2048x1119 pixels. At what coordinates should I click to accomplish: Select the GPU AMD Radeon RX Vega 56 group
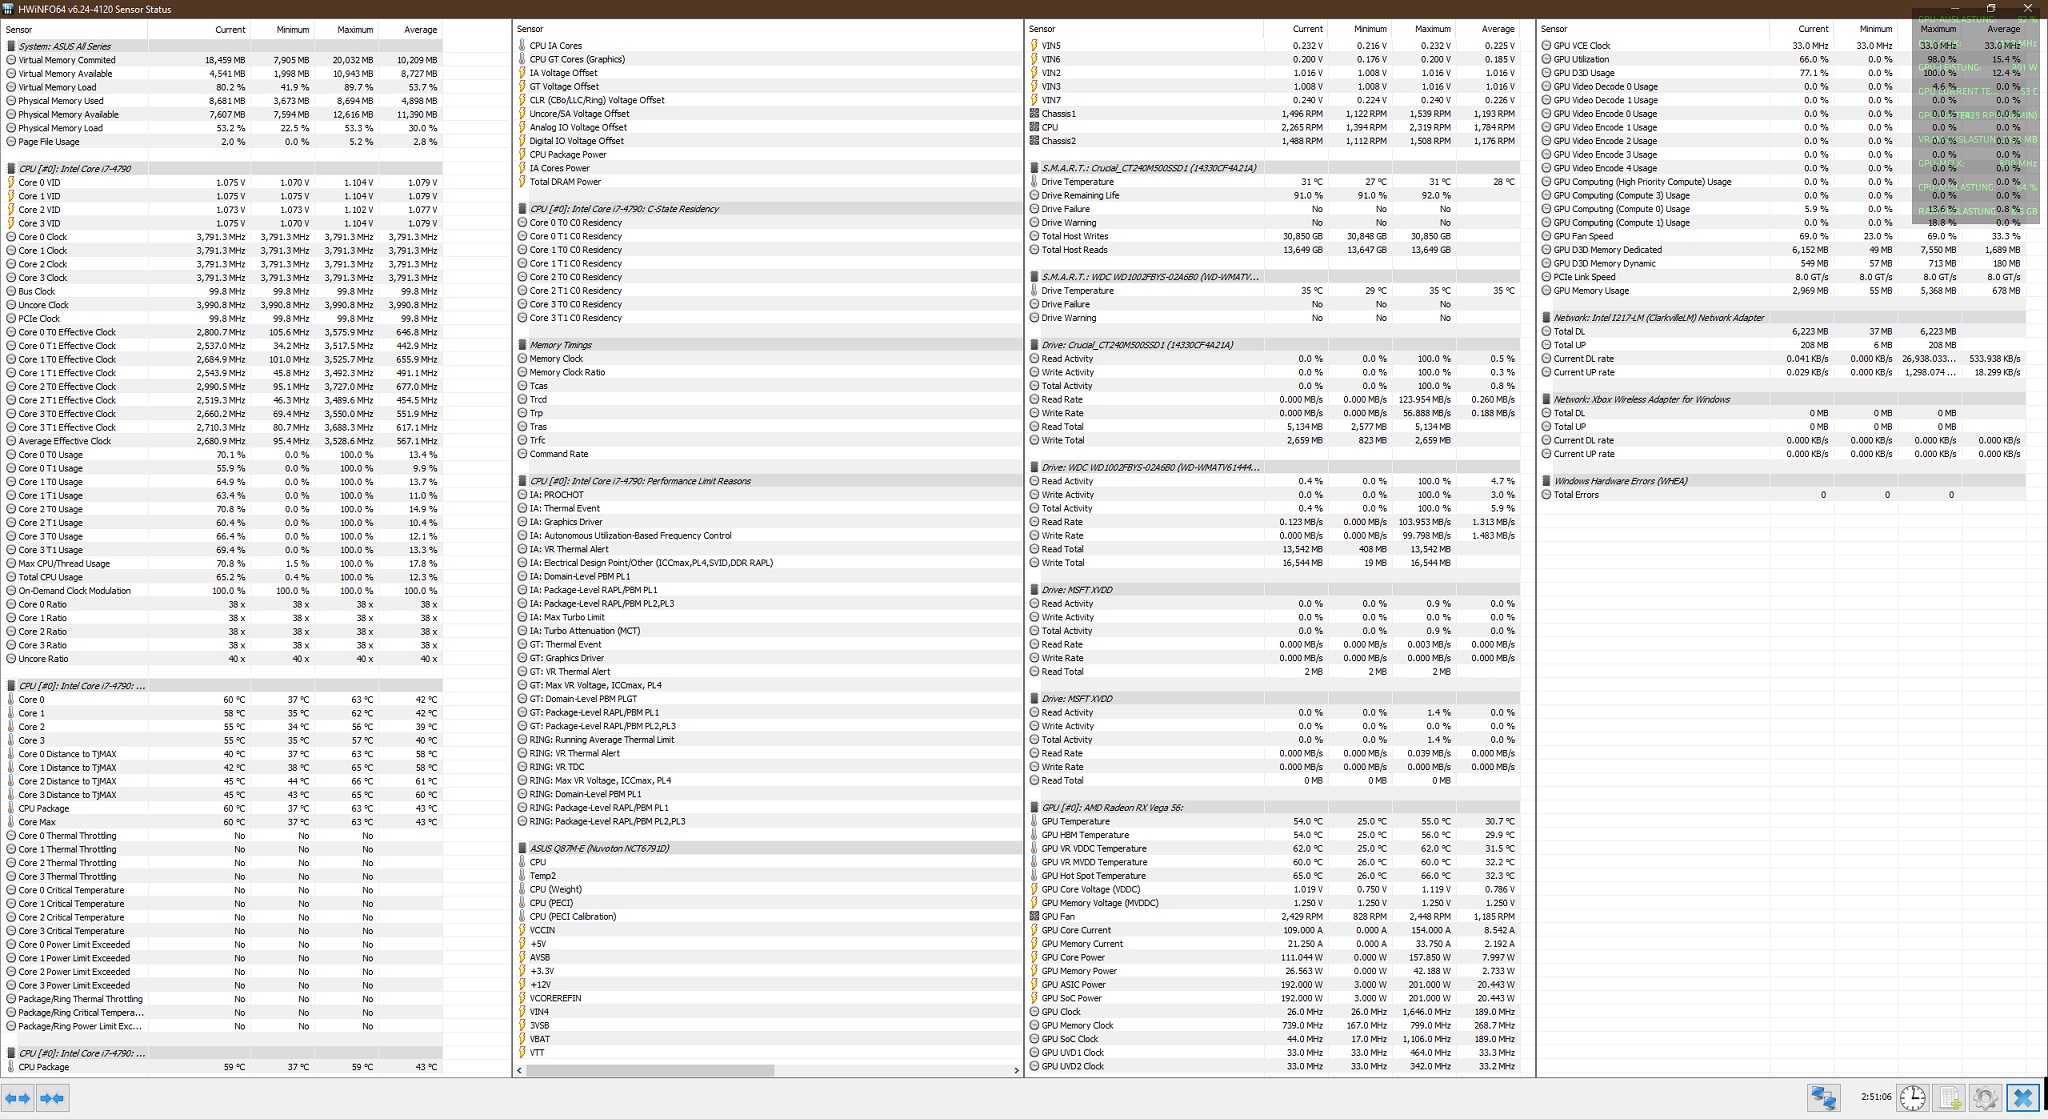click(1112, 807)
